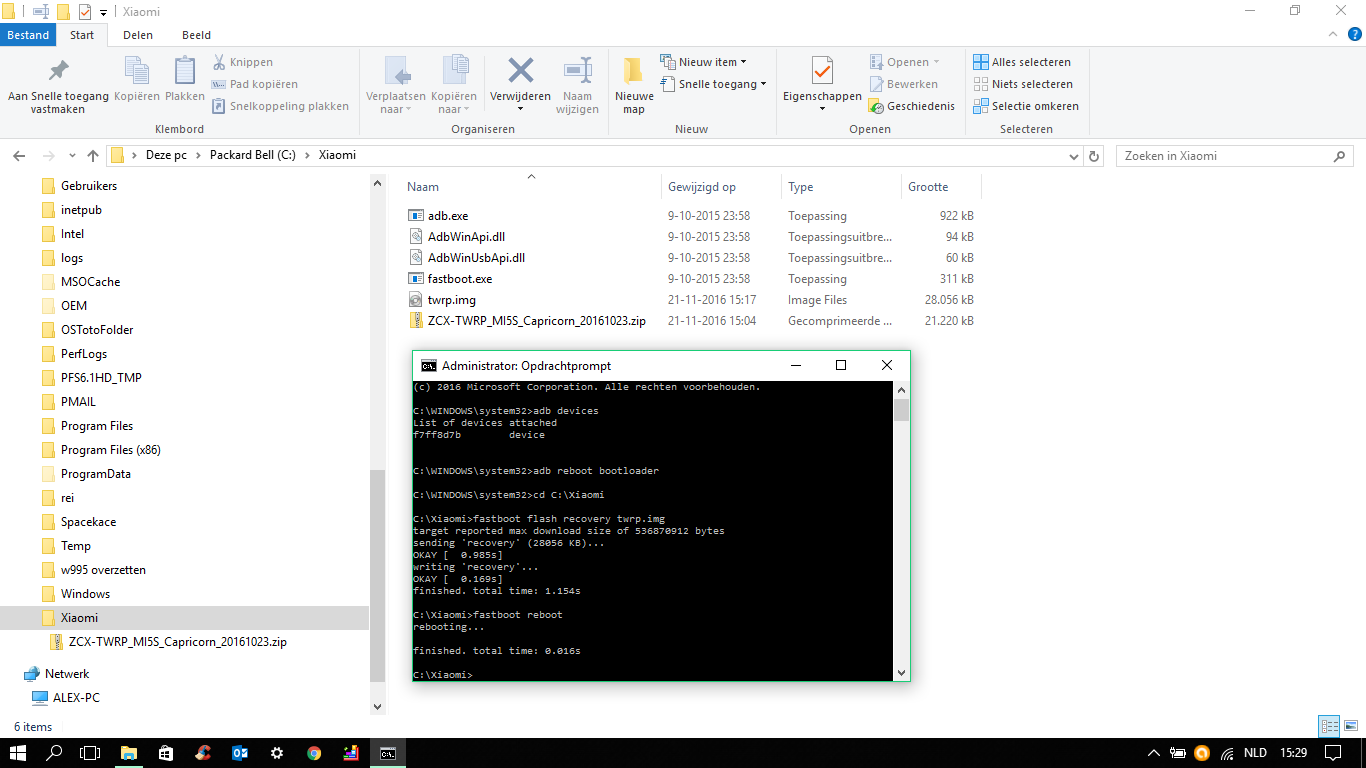Open Outlook from taskbar
The width and height of the screenshot is (1366, 768).
tap(240, 753)
